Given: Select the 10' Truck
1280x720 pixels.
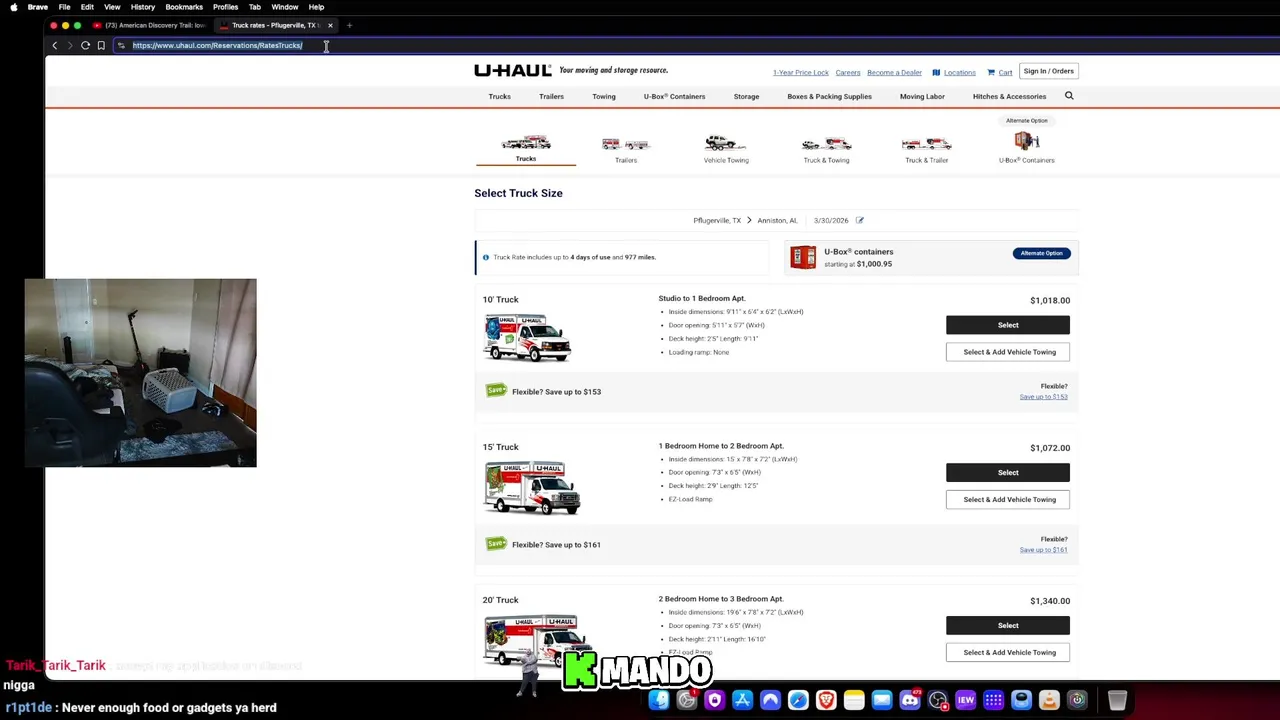Looking at the screenshot, I should click(1008, 325).
